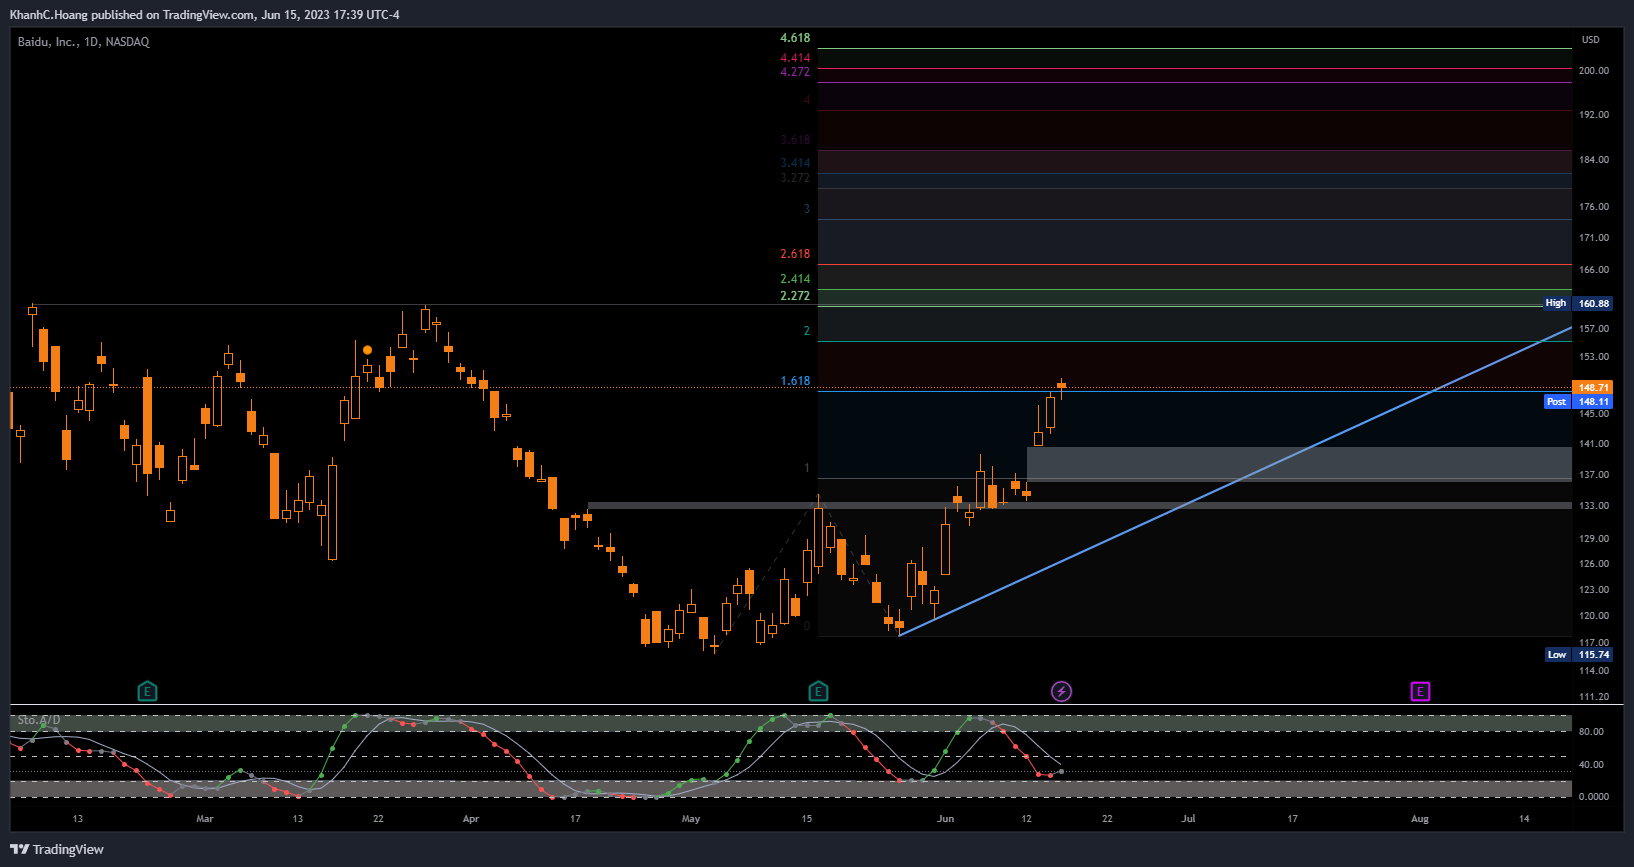
Task: Click the Mar date axis label
Action: pyautogui.click(x=205, y=819)
